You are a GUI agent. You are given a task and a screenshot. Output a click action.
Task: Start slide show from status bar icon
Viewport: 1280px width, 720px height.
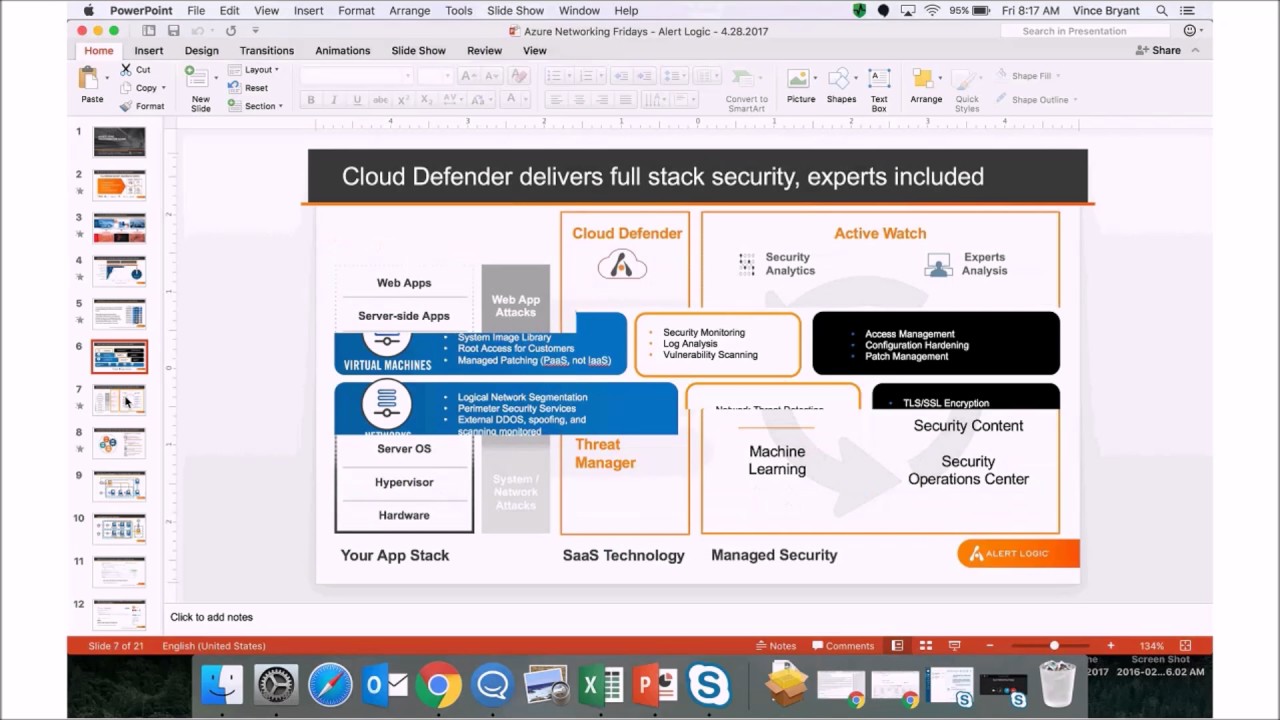(955, 646)
